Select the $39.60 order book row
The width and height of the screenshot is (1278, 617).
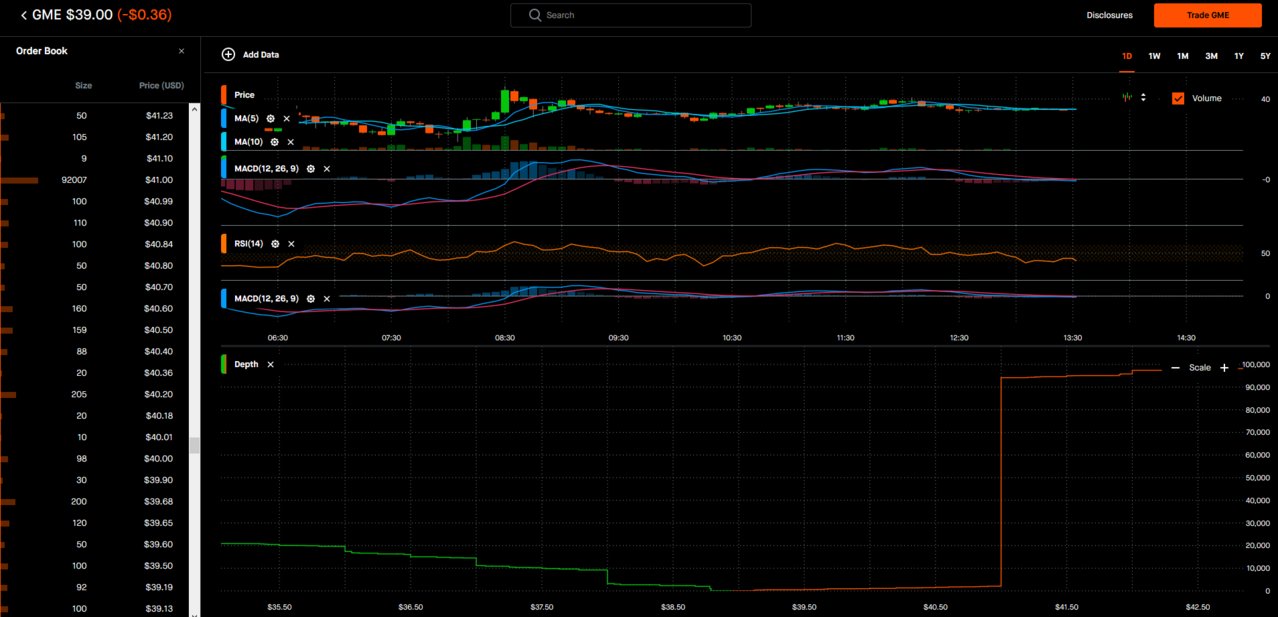94,544
